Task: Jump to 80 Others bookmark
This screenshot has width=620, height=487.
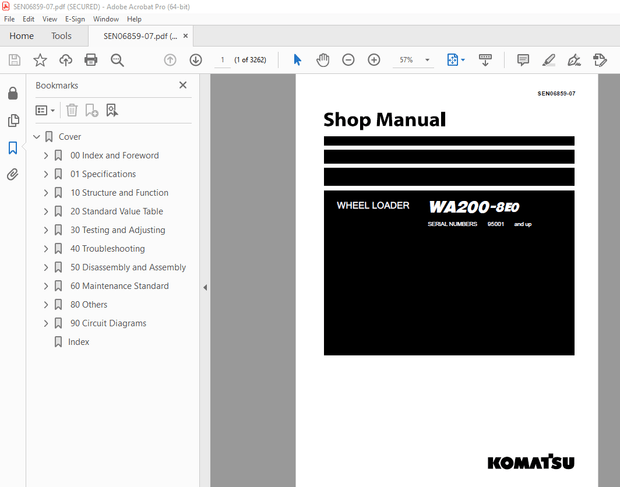Action: [x=89, y=305]
